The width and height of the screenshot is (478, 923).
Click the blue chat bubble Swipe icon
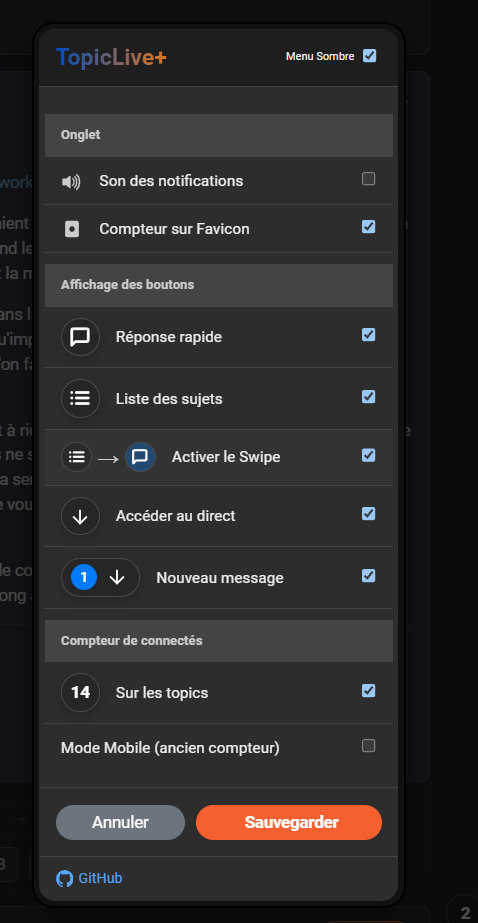click(x=140, y=457)
